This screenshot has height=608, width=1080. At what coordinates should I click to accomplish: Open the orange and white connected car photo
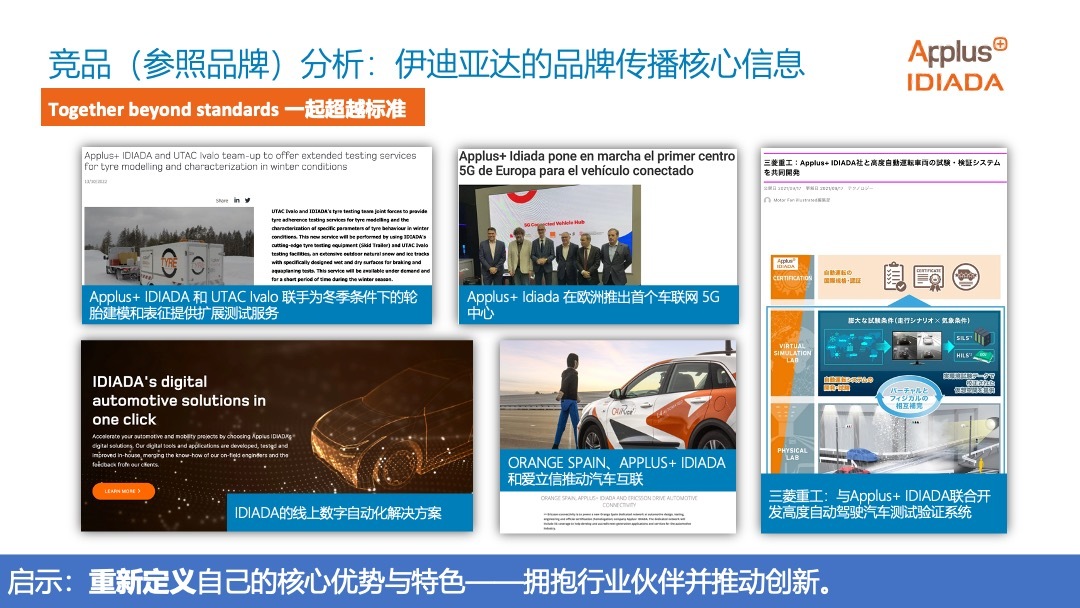click(x=617, y=395)
